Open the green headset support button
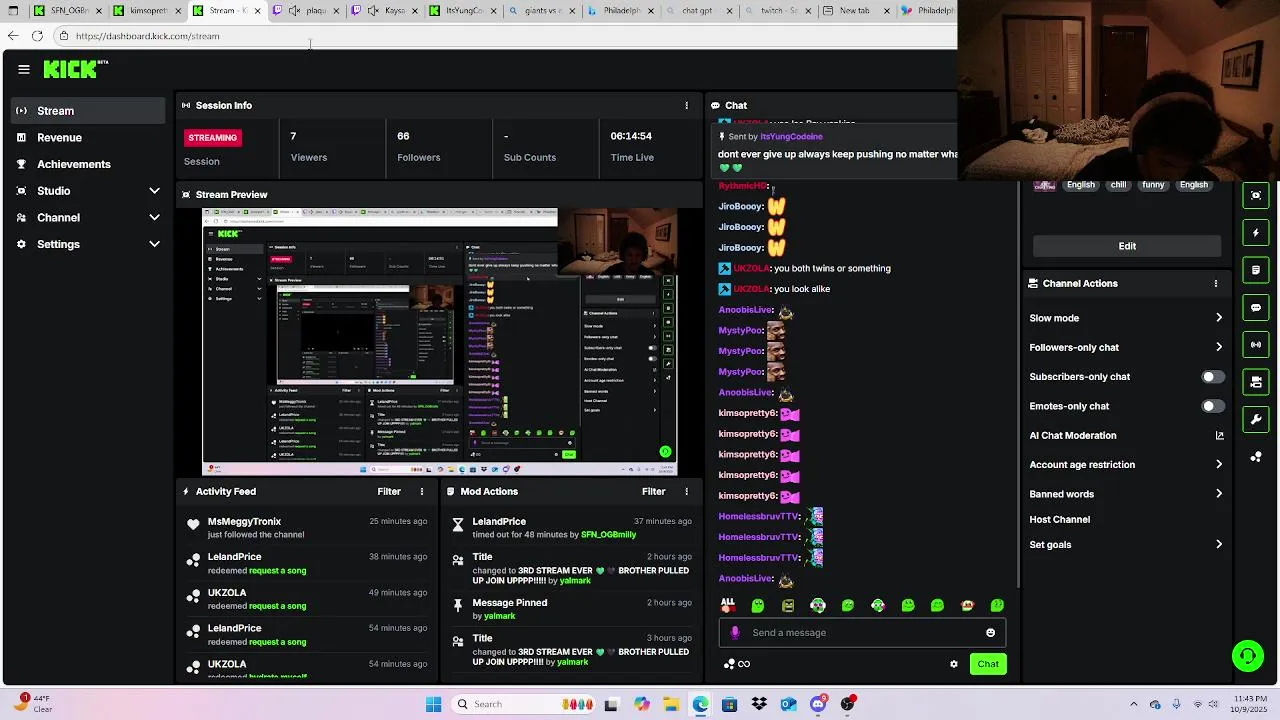This screenshot has width=1280, height=720. click(1247, 656)
